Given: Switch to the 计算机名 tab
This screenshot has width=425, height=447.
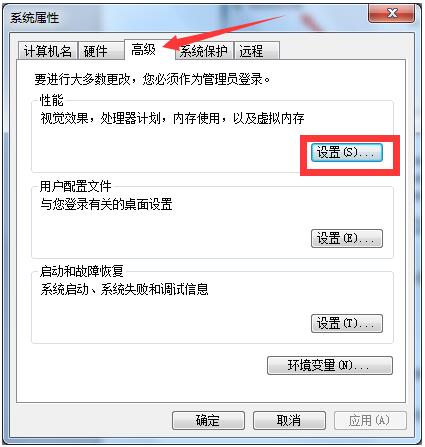Looking at the screenshot, I should point(48,51).
